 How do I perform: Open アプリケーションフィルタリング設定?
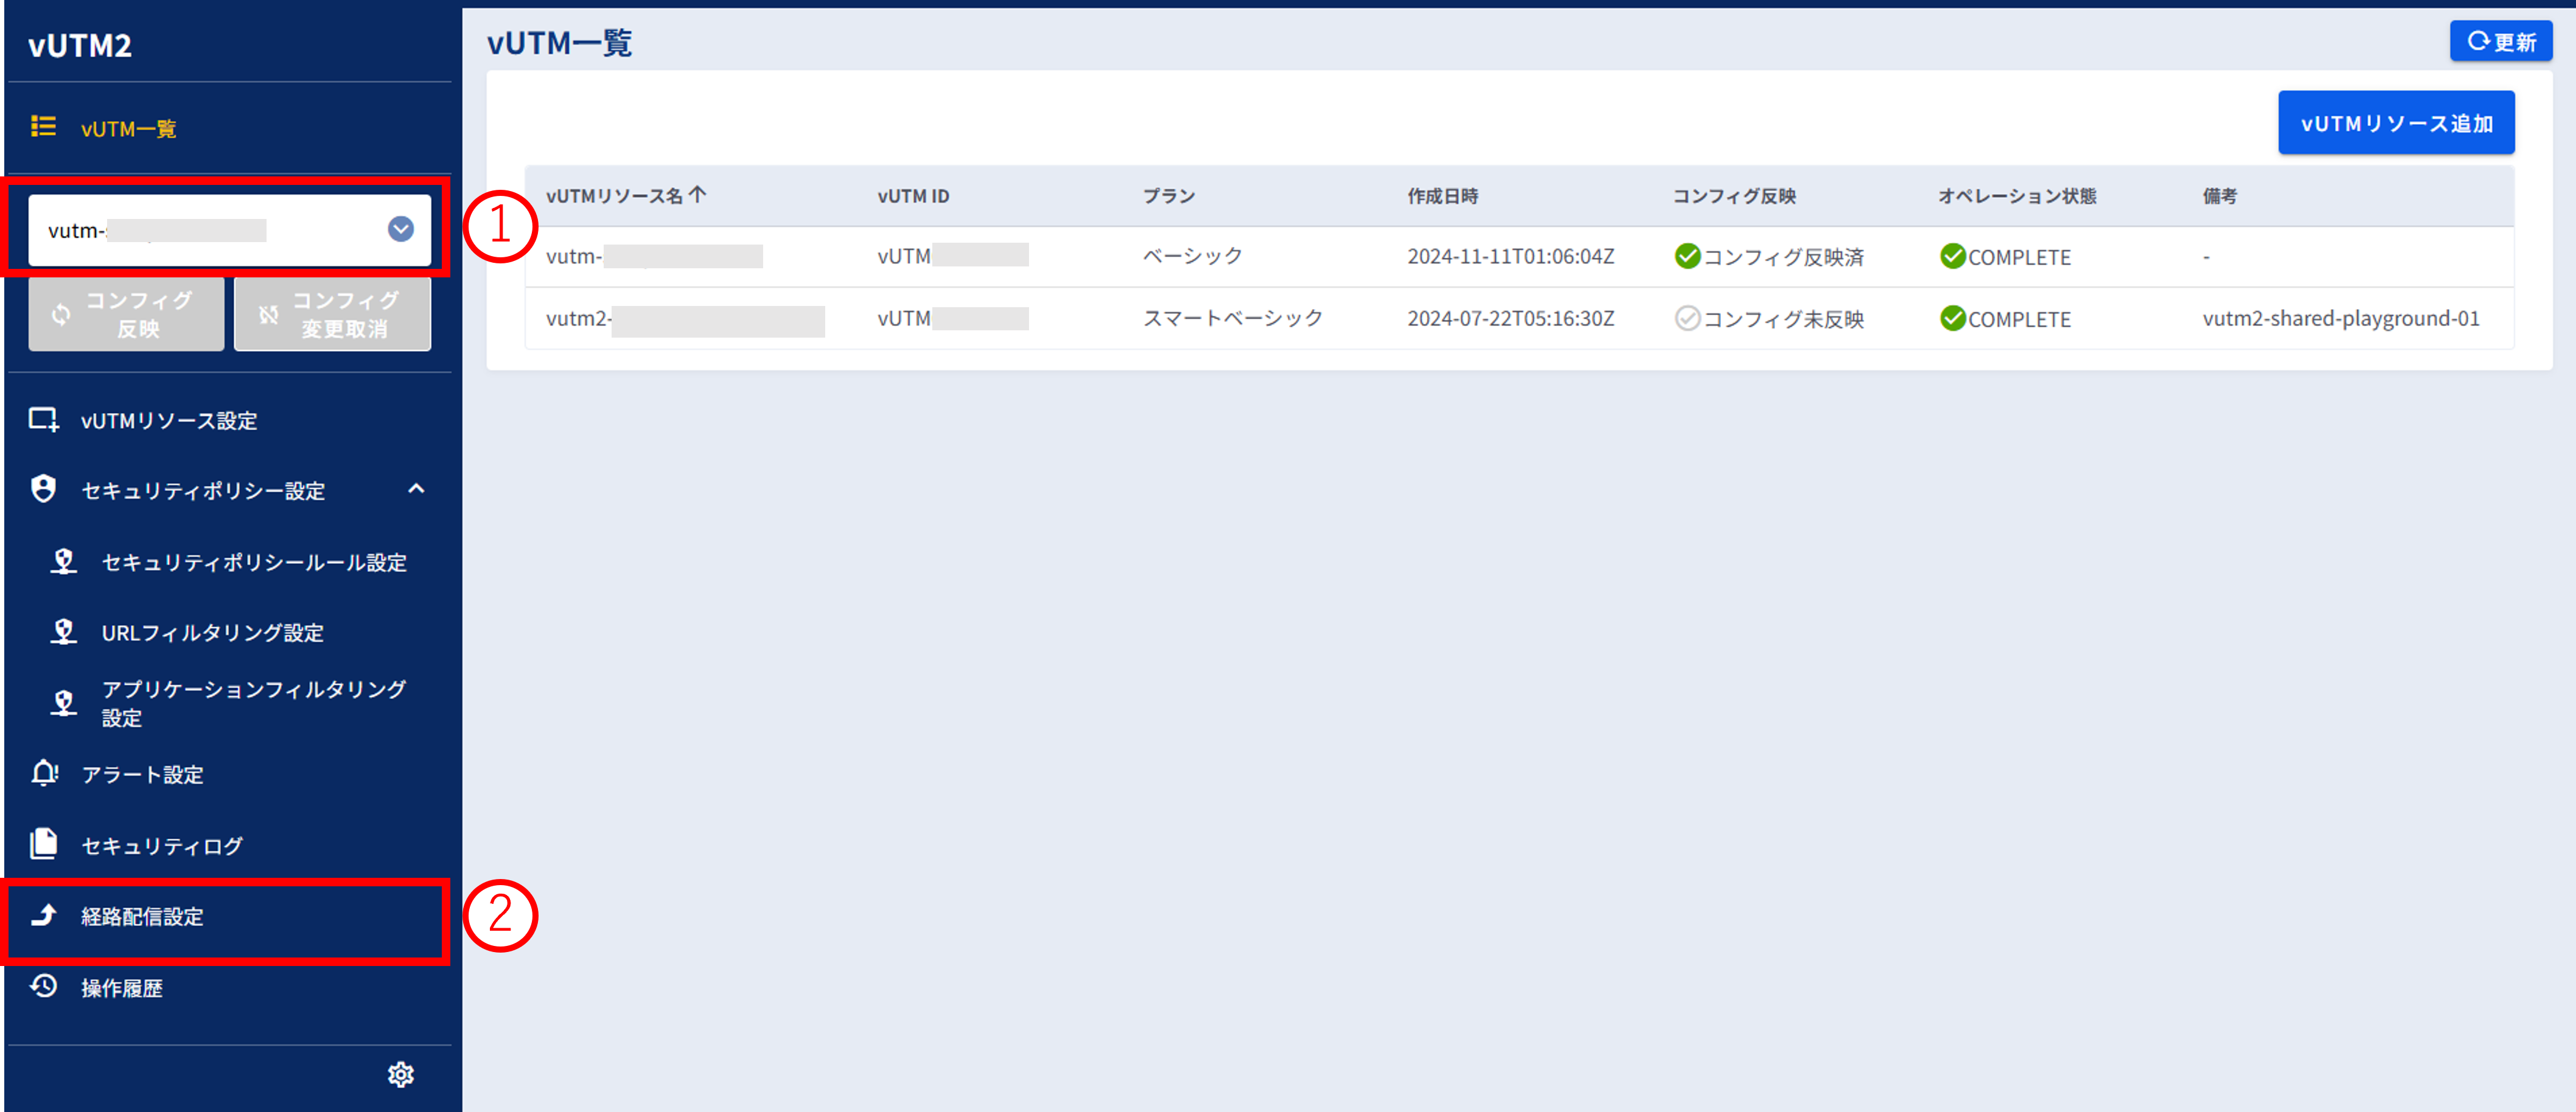253,703
